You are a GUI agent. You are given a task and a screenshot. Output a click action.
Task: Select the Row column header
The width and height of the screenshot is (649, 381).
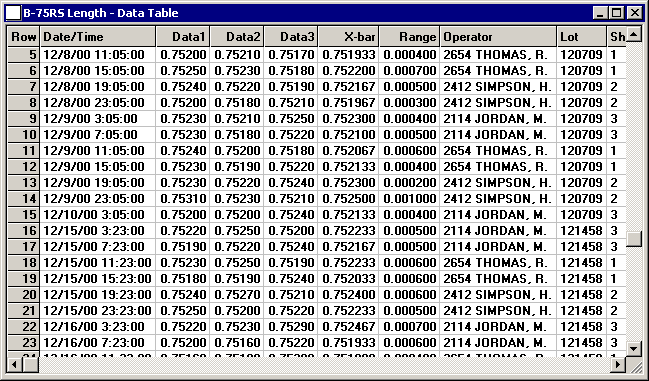click(24, 37)
